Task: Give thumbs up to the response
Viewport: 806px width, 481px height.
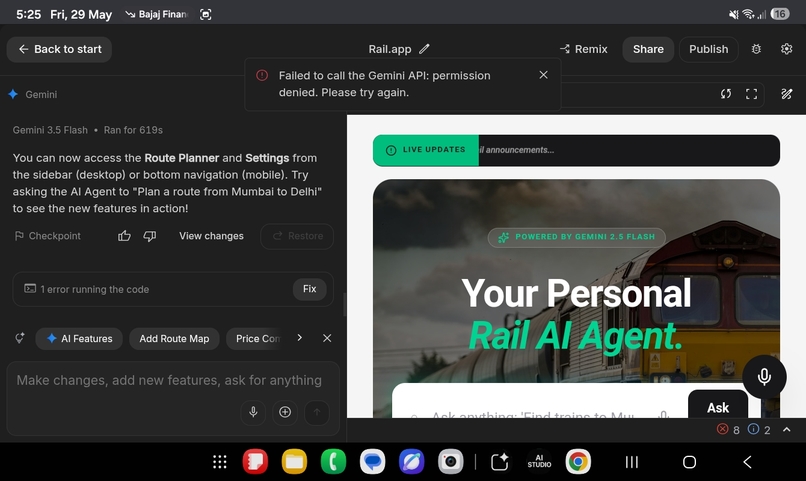Action: pyautogui.click(x=124, y=236)
